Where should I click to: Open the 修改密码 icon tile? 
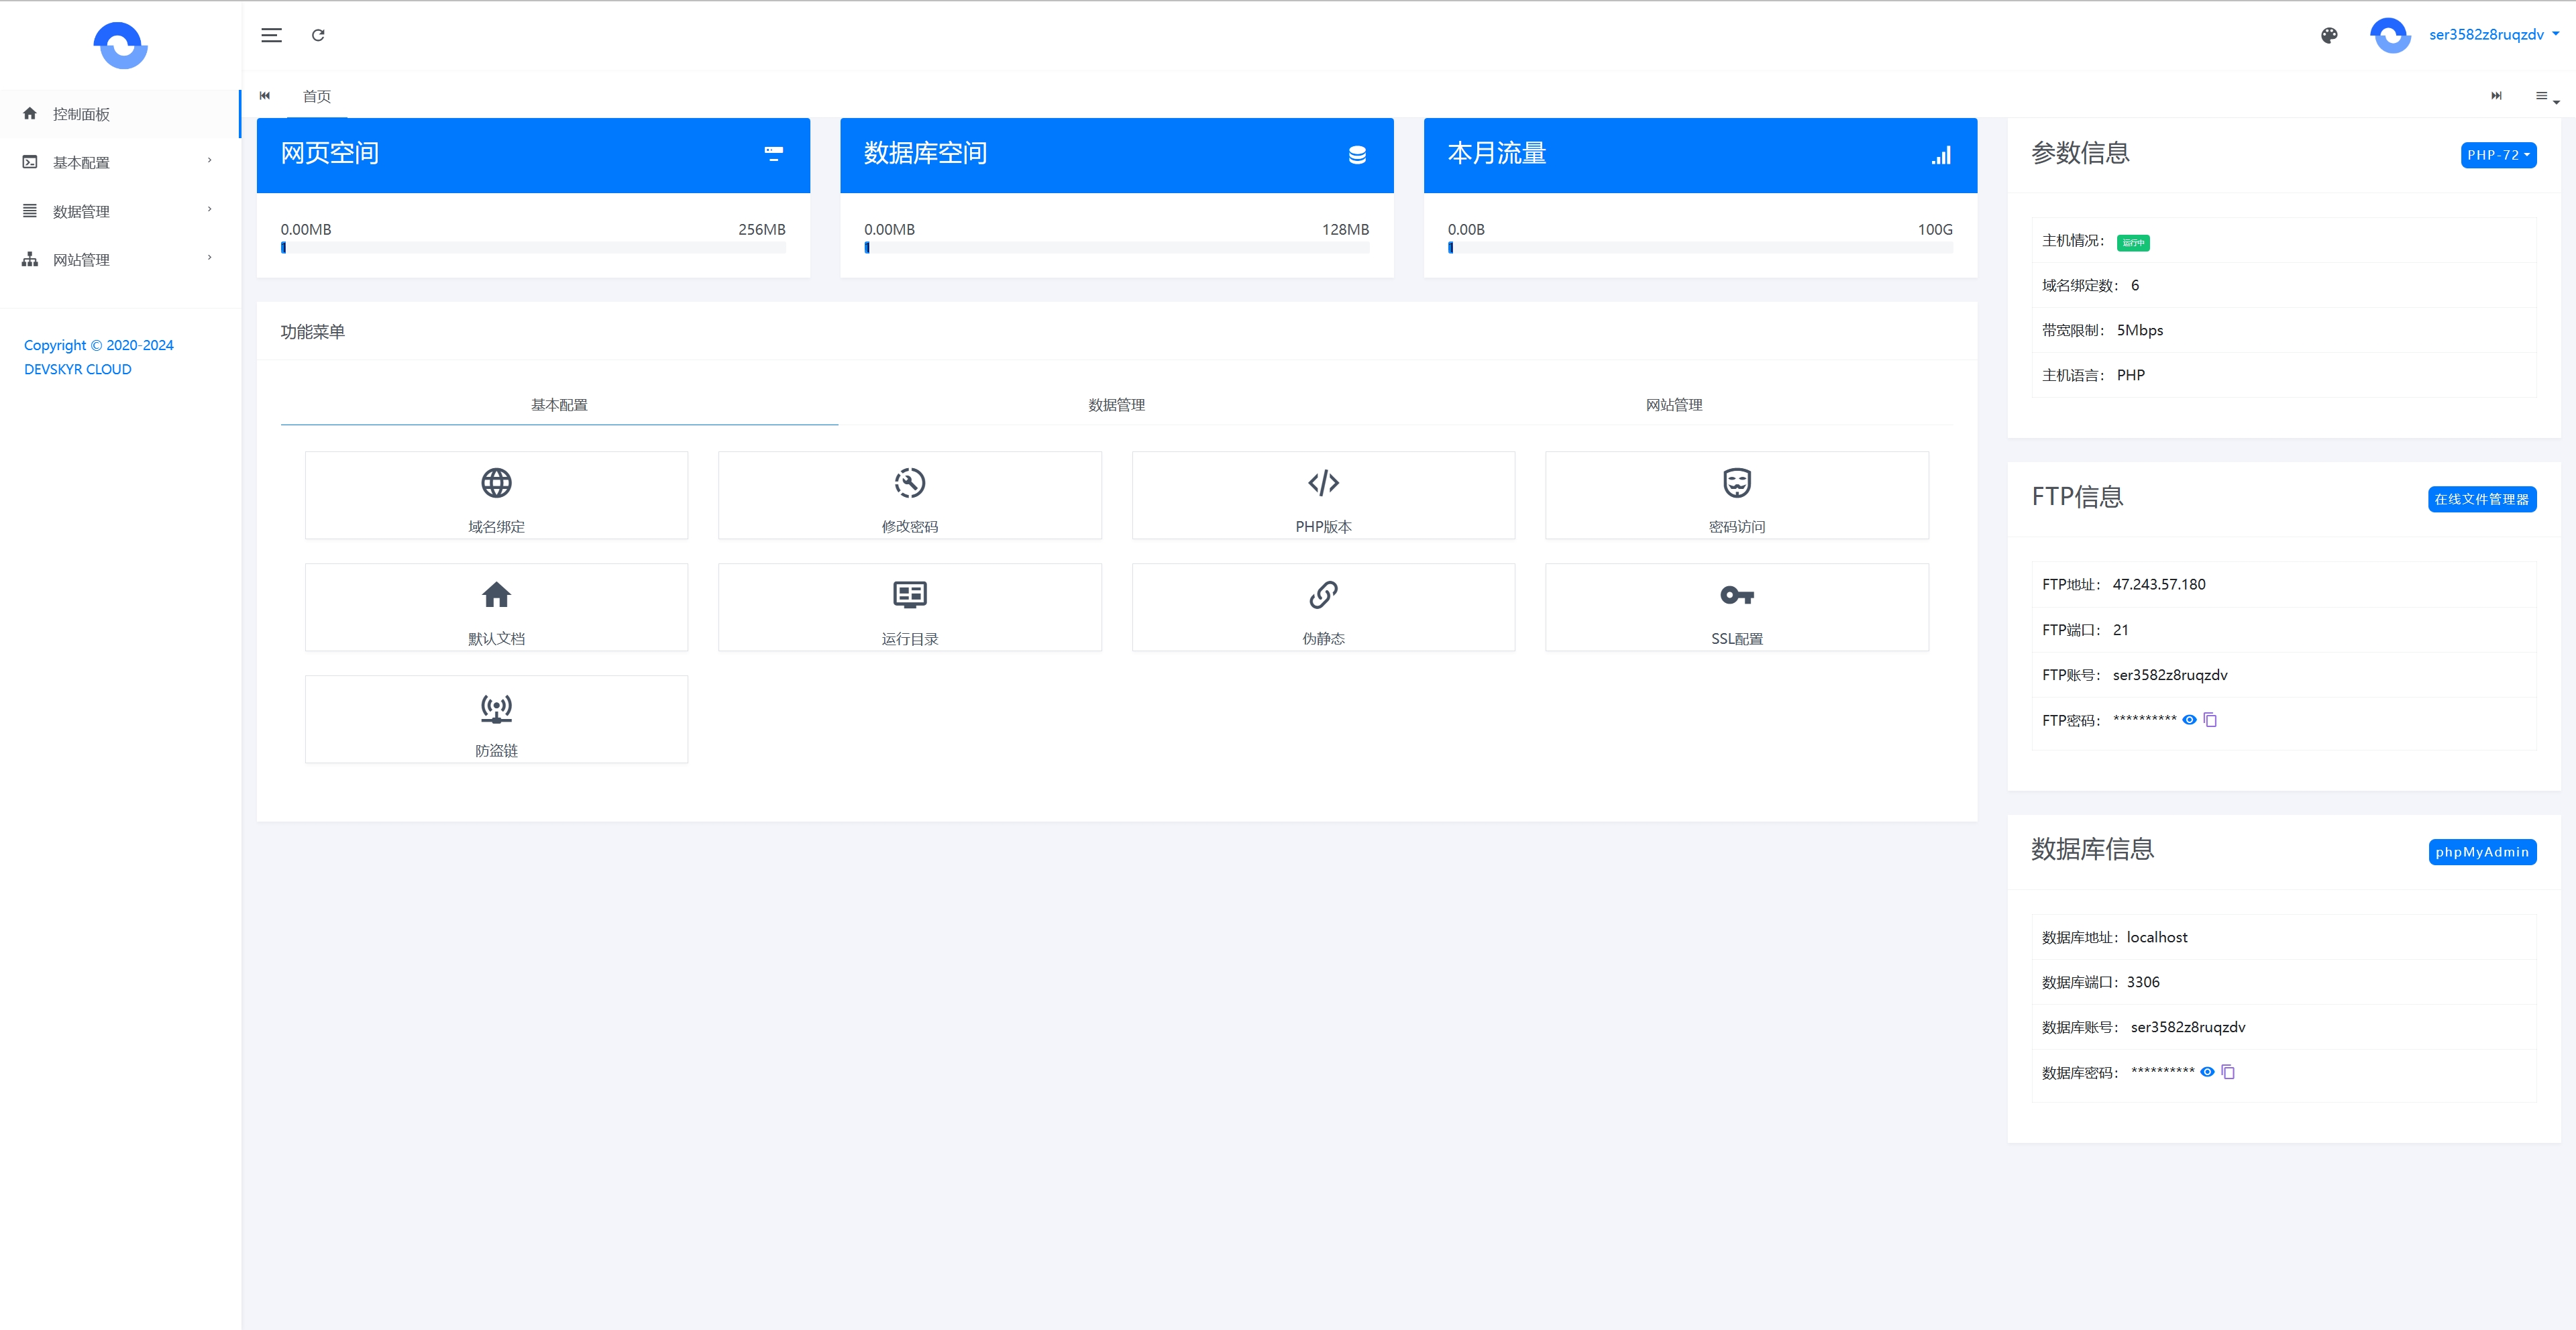point(909,483)
